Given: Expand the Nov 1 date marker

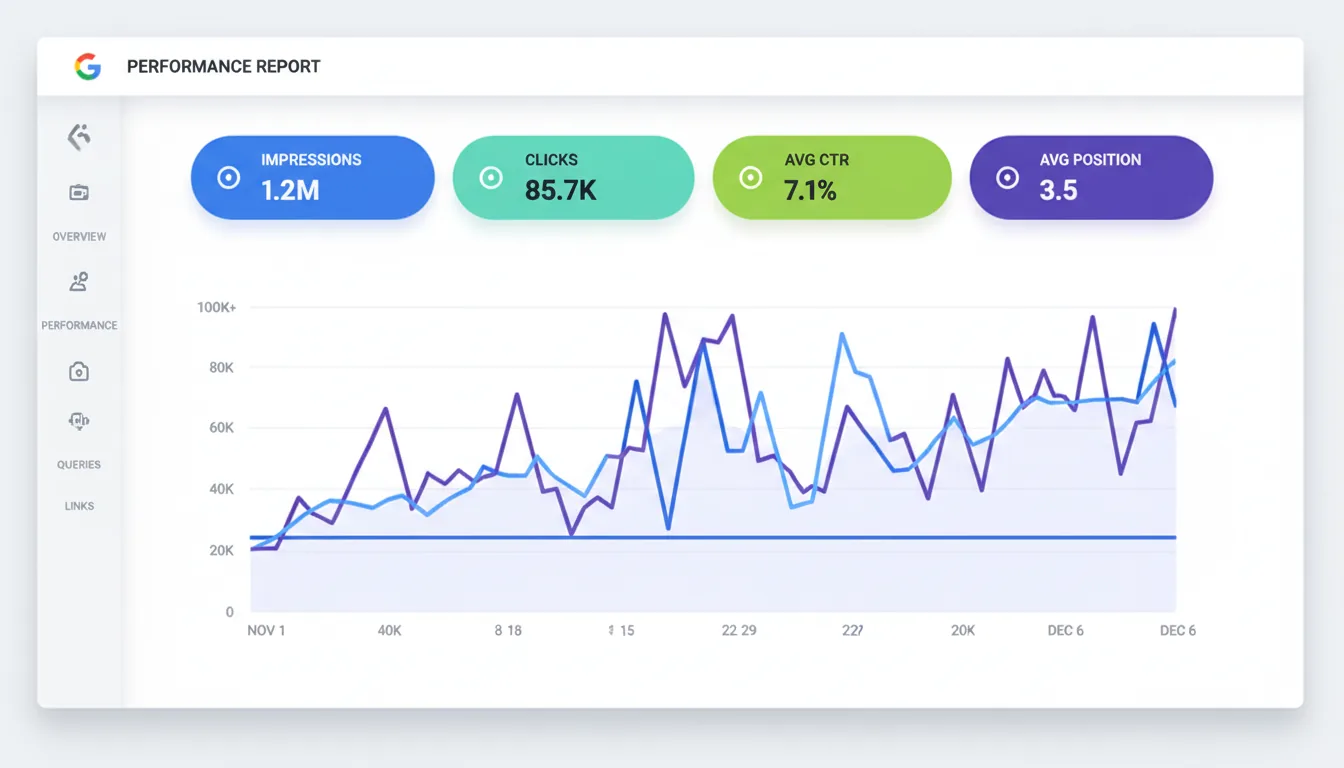Looking at the screenshot, I should coord(265,630).
